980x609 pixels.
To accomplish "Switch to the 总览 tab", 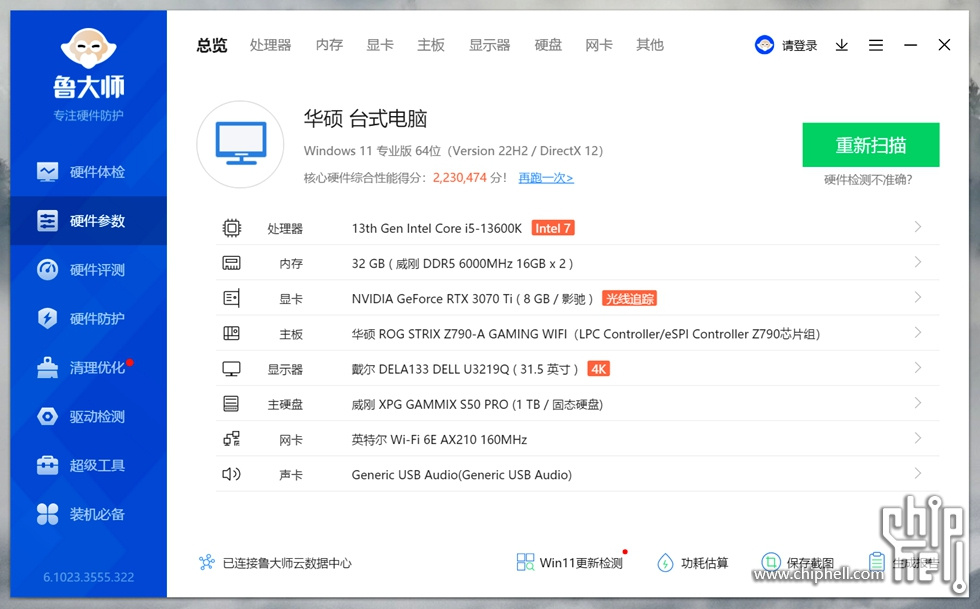I will point(212,45).
